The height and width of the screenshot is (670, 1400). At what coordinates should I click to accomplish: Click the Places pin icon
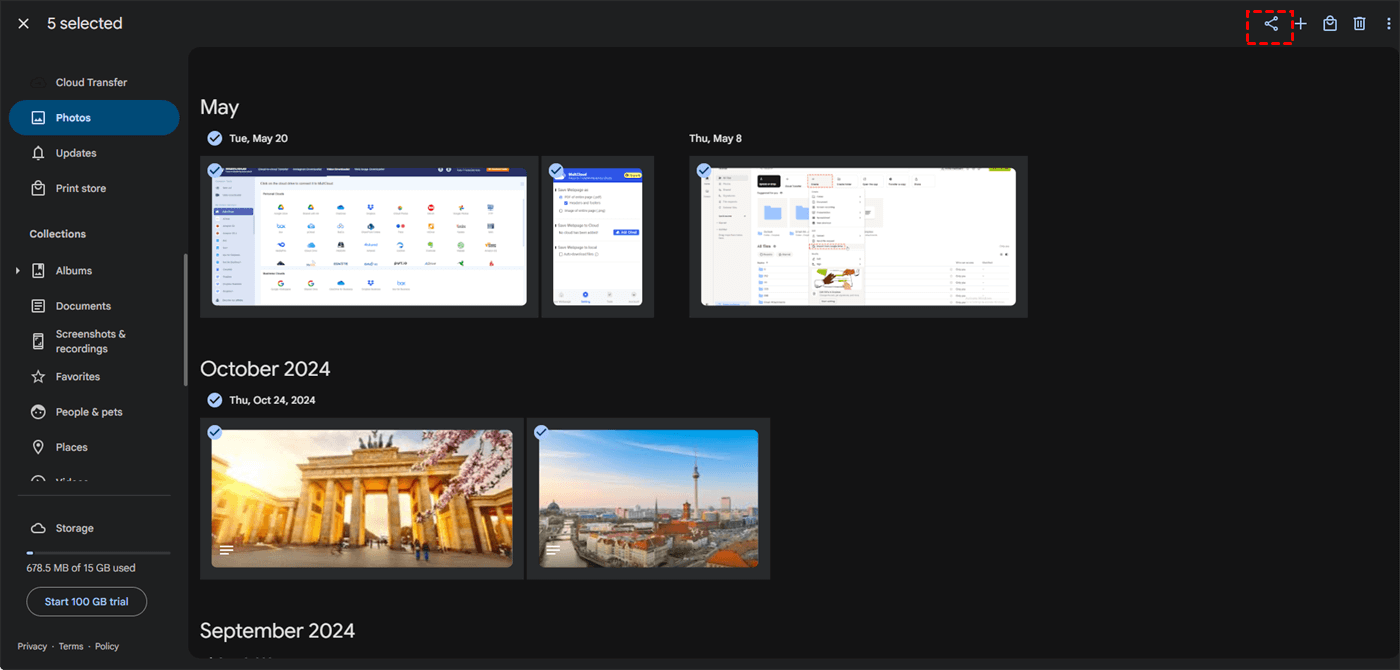point(38,447)
